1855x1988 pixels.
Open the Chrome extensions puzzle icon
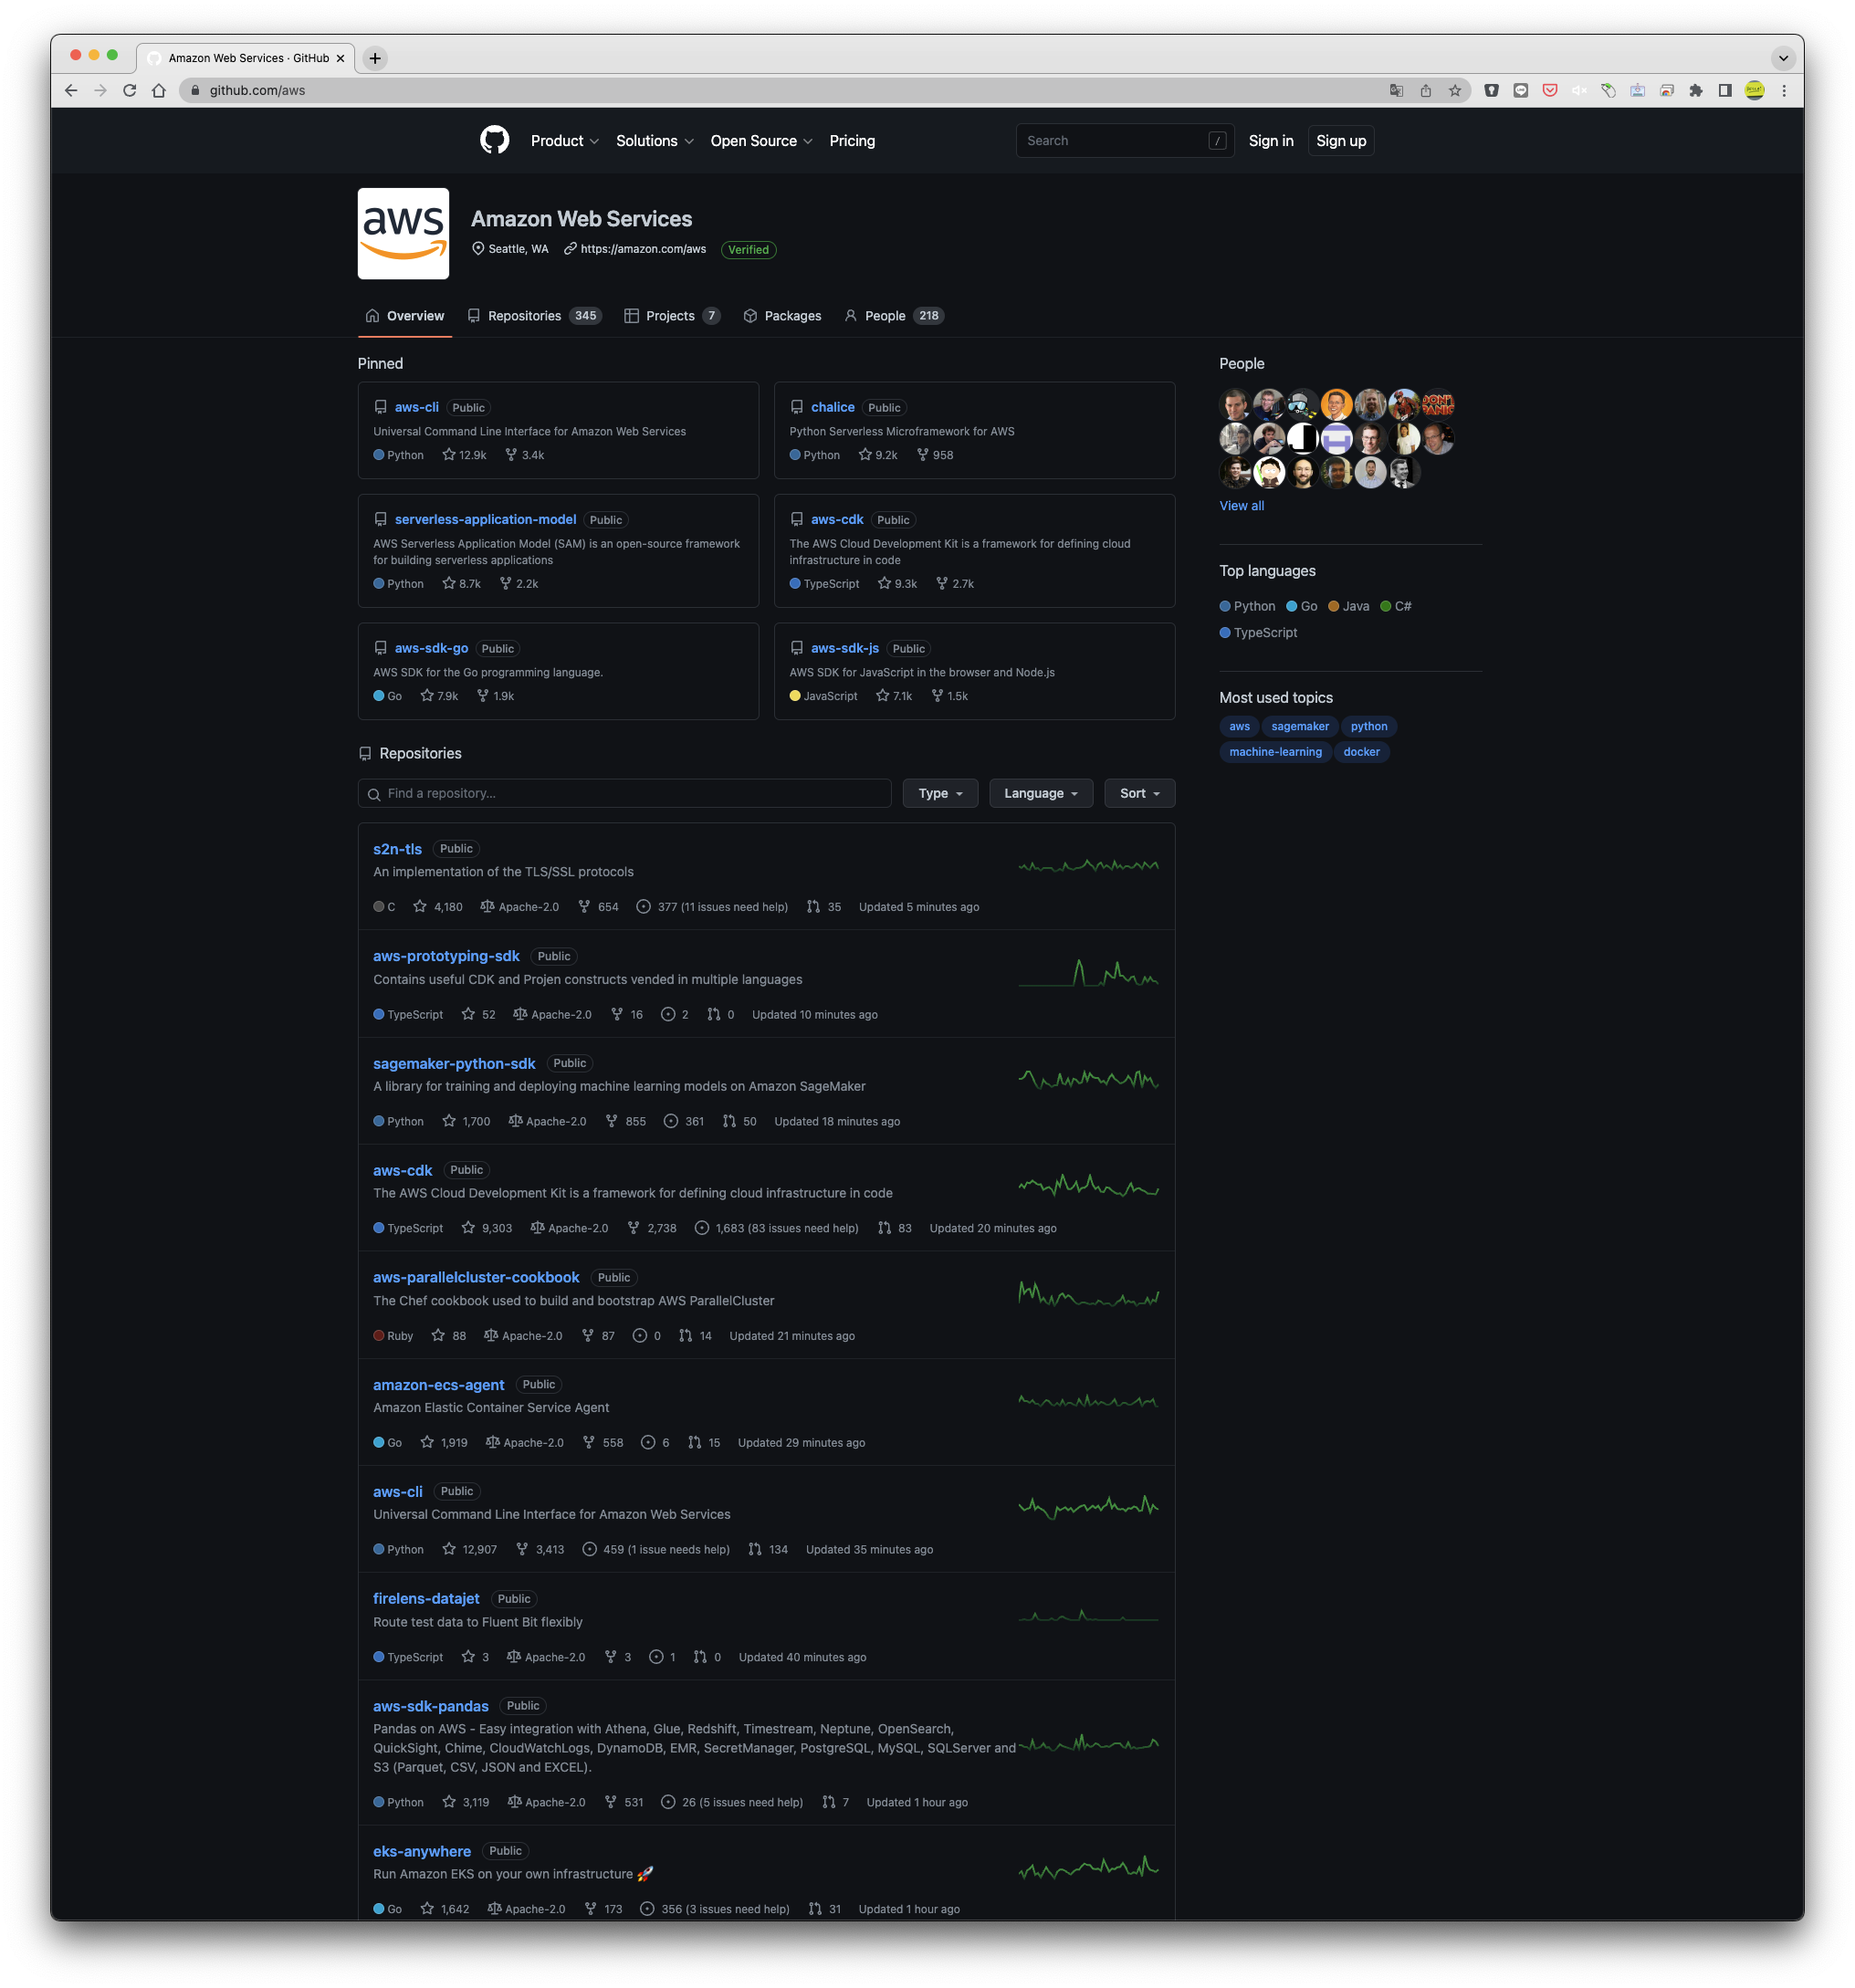pos(1695,90)
